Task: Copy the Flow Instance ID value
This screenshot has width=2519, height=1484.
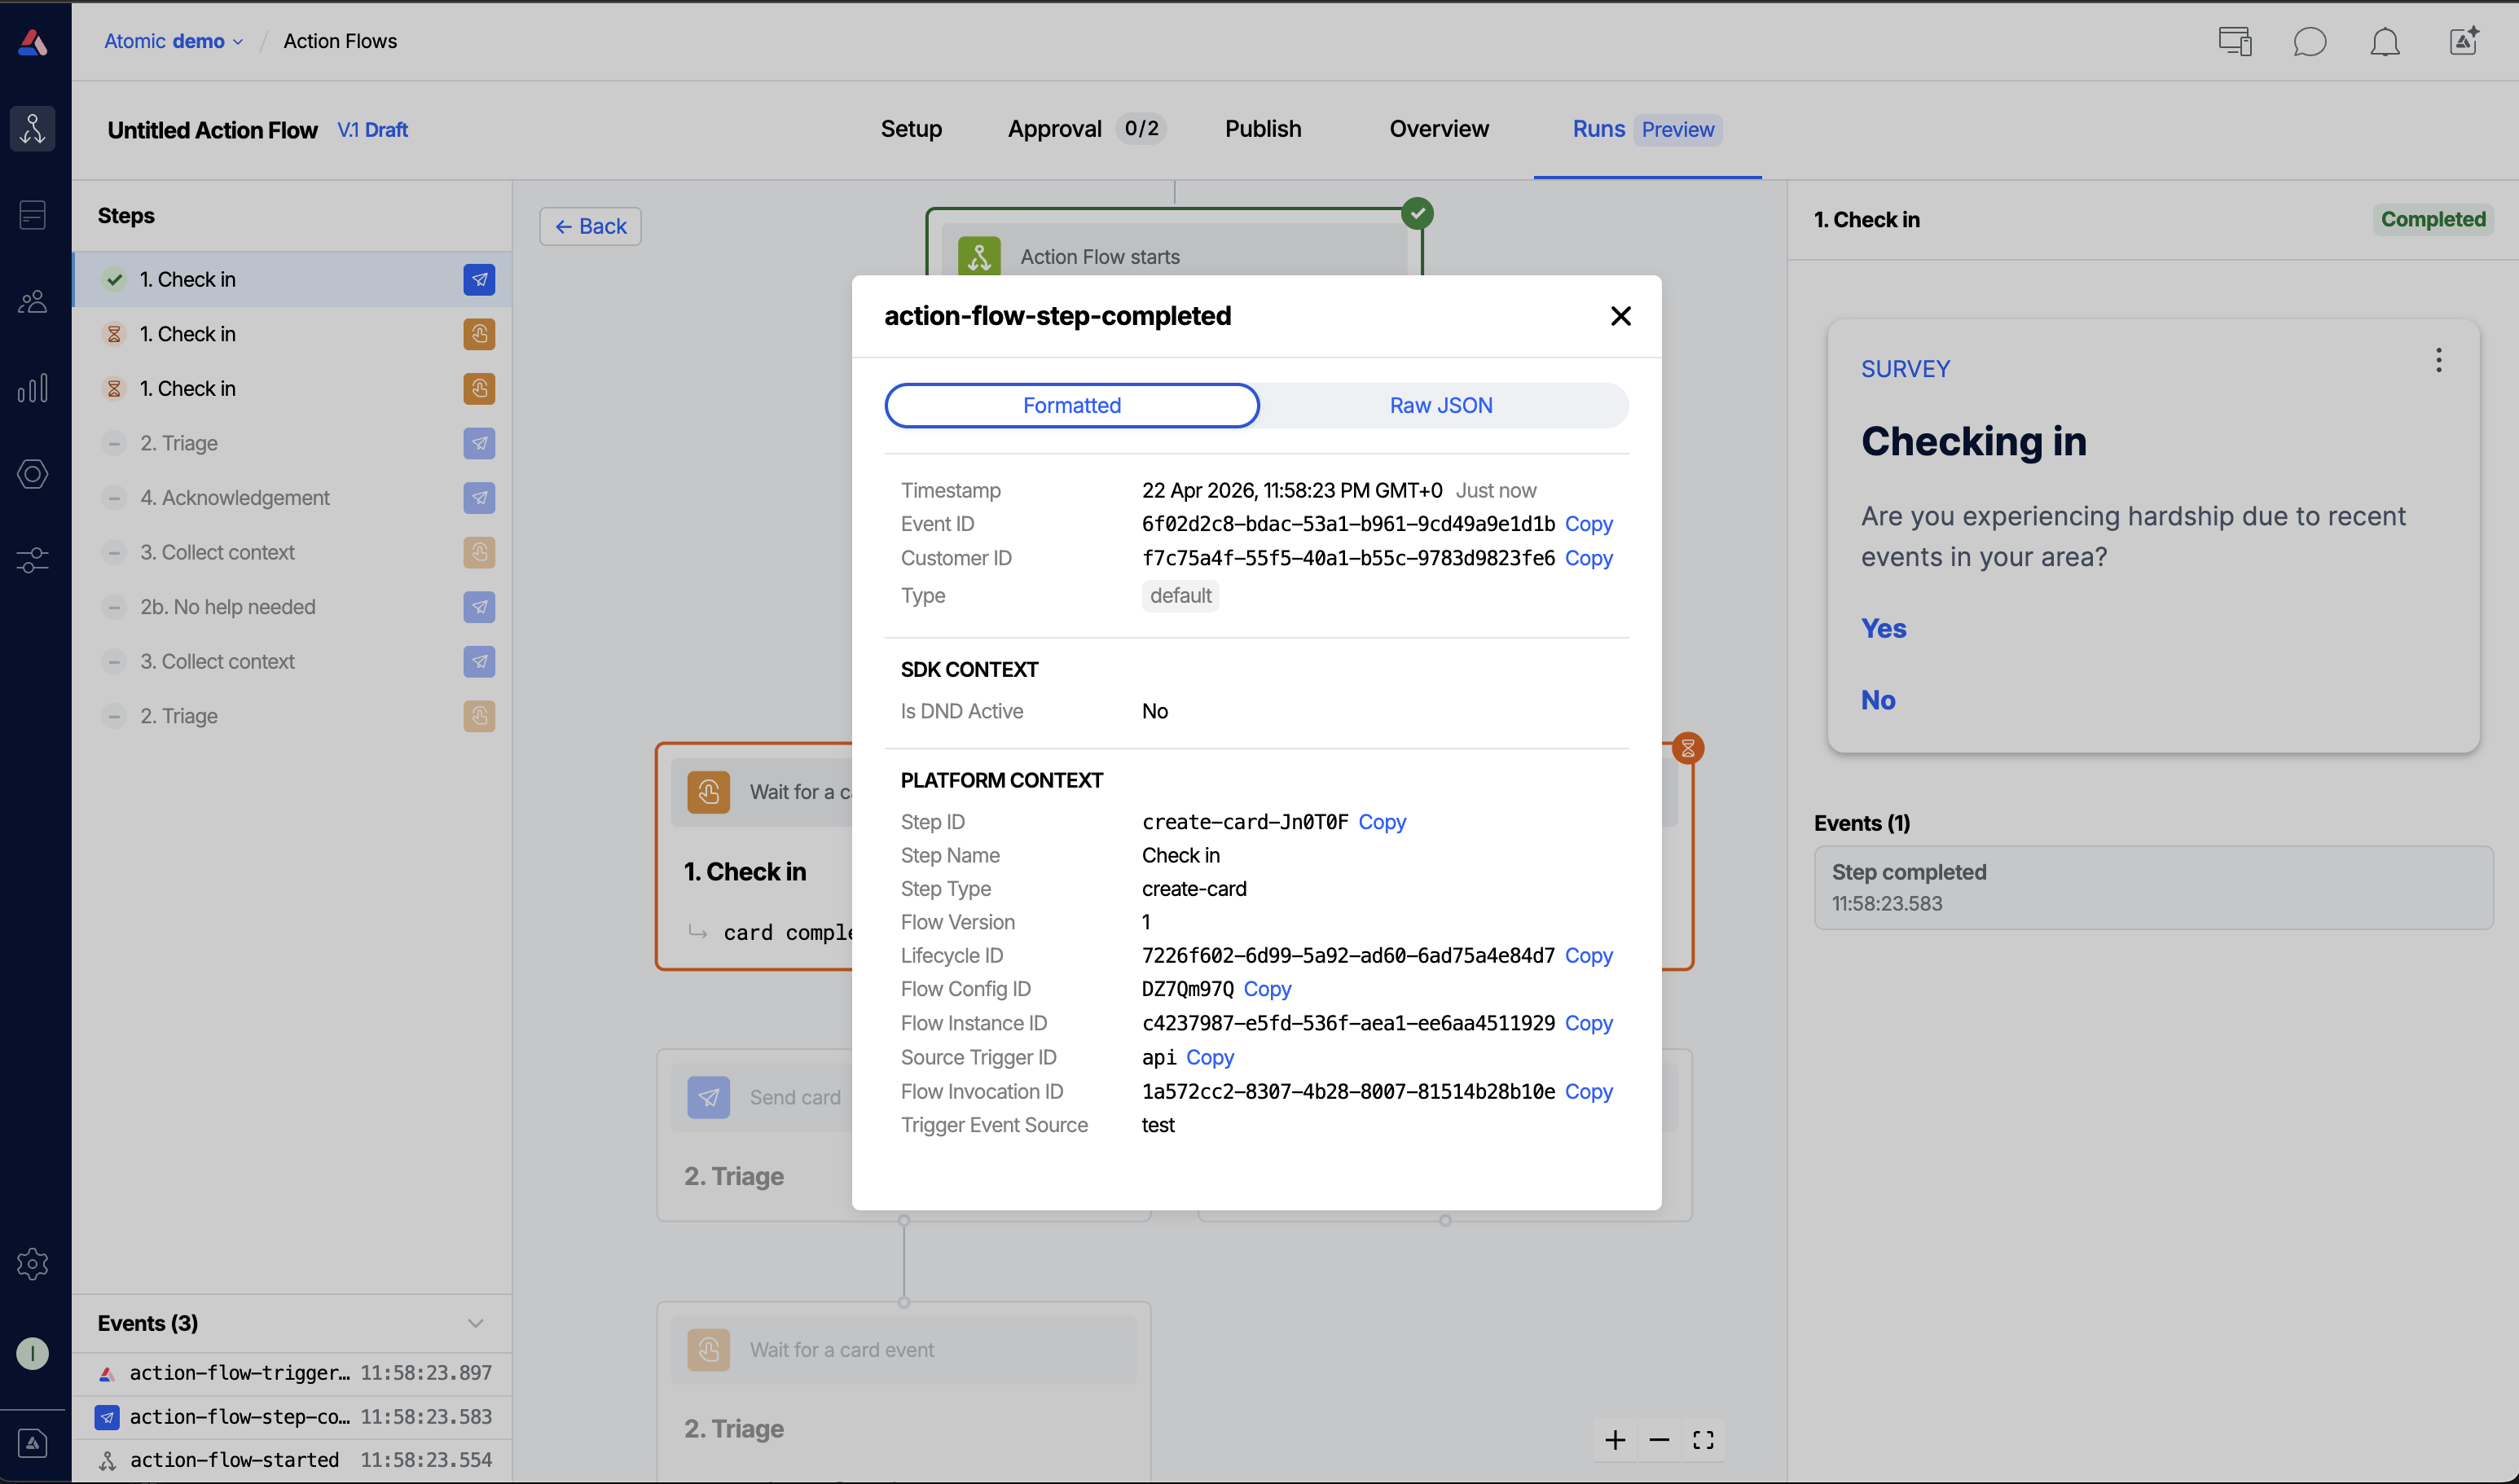Action: pyautogui.click(x=1588, y=1023)
